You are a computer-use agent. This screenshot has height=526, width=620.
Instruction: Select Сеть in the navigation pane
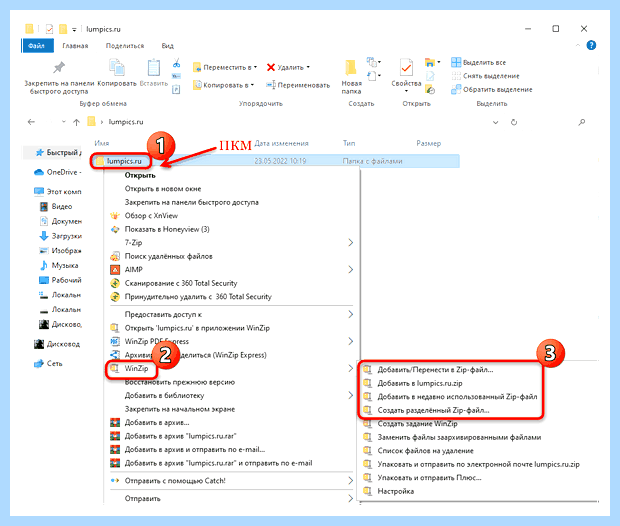tap(48, 363)
